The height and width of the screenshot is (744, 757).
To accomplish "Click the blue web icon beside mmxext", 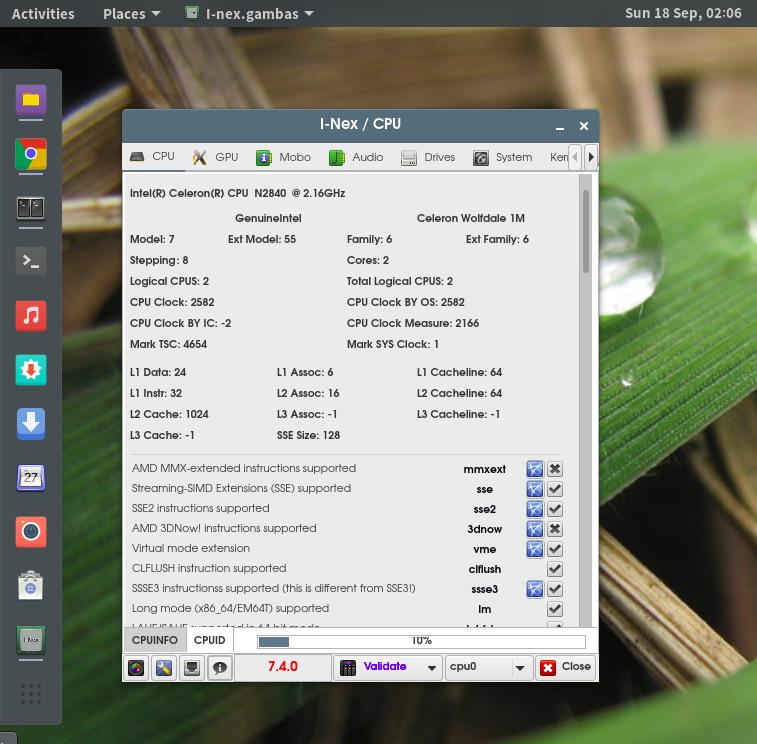I will 535,469.
